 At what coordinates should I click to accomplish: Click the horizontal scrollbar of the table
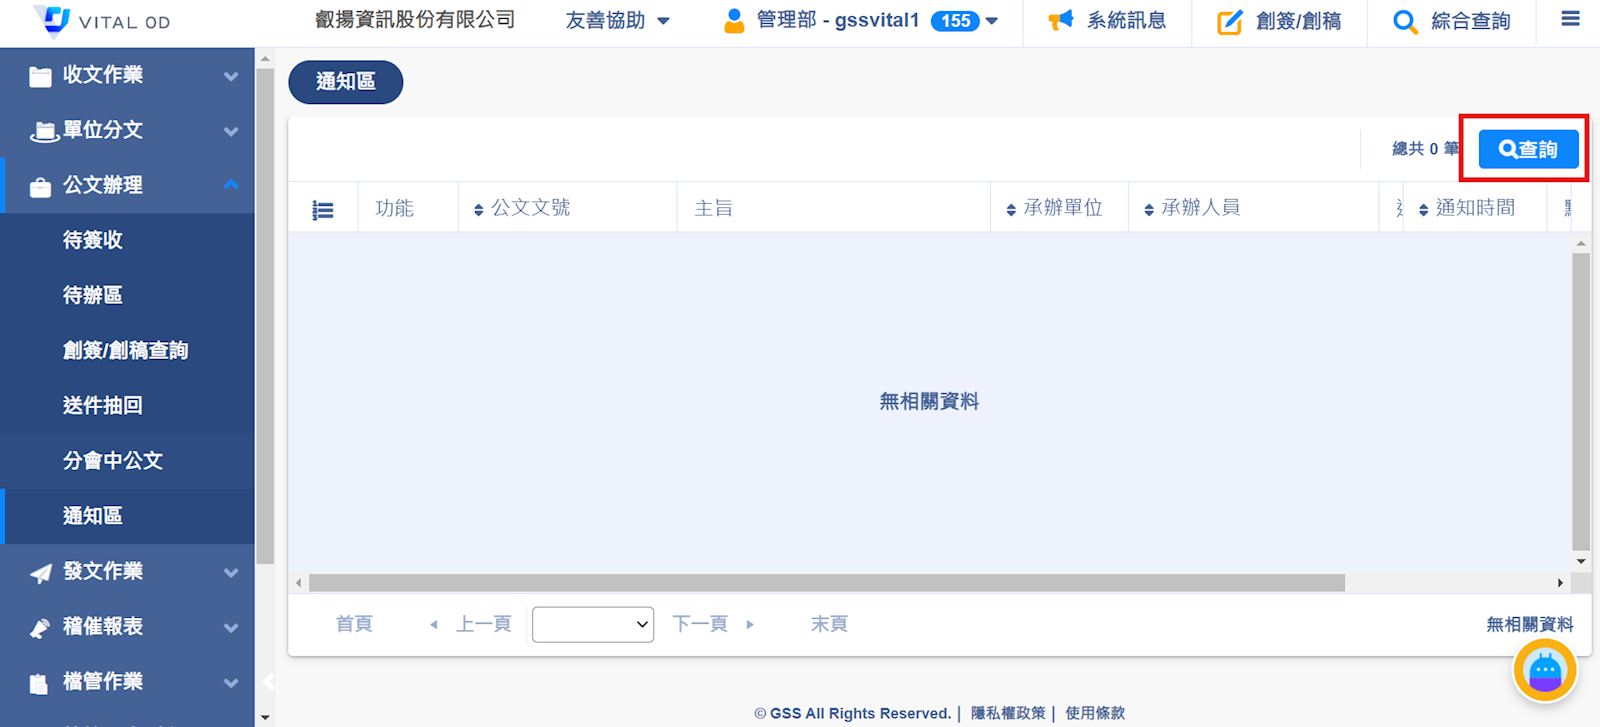point(826,583)
